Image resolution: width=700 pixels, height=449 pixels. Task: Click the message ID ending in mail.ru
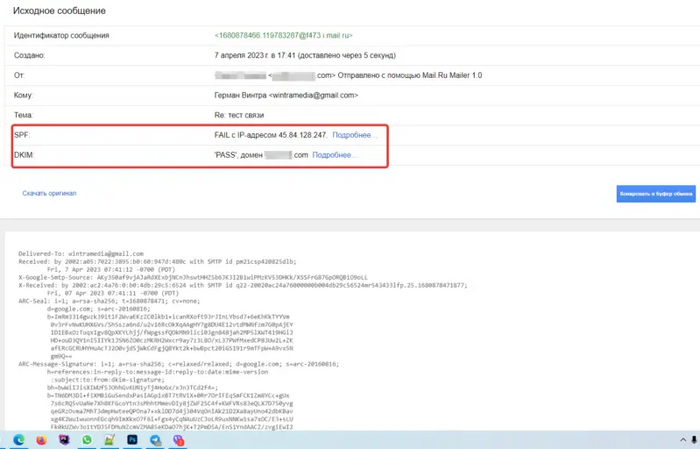point(283,35)
